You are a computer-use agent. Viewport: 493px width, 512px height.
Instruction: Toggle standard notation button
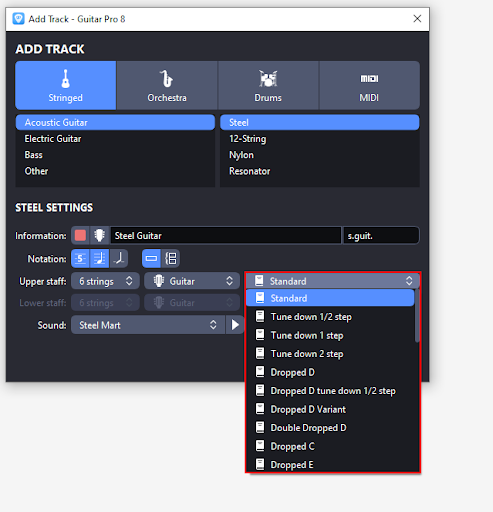(99, 259)
